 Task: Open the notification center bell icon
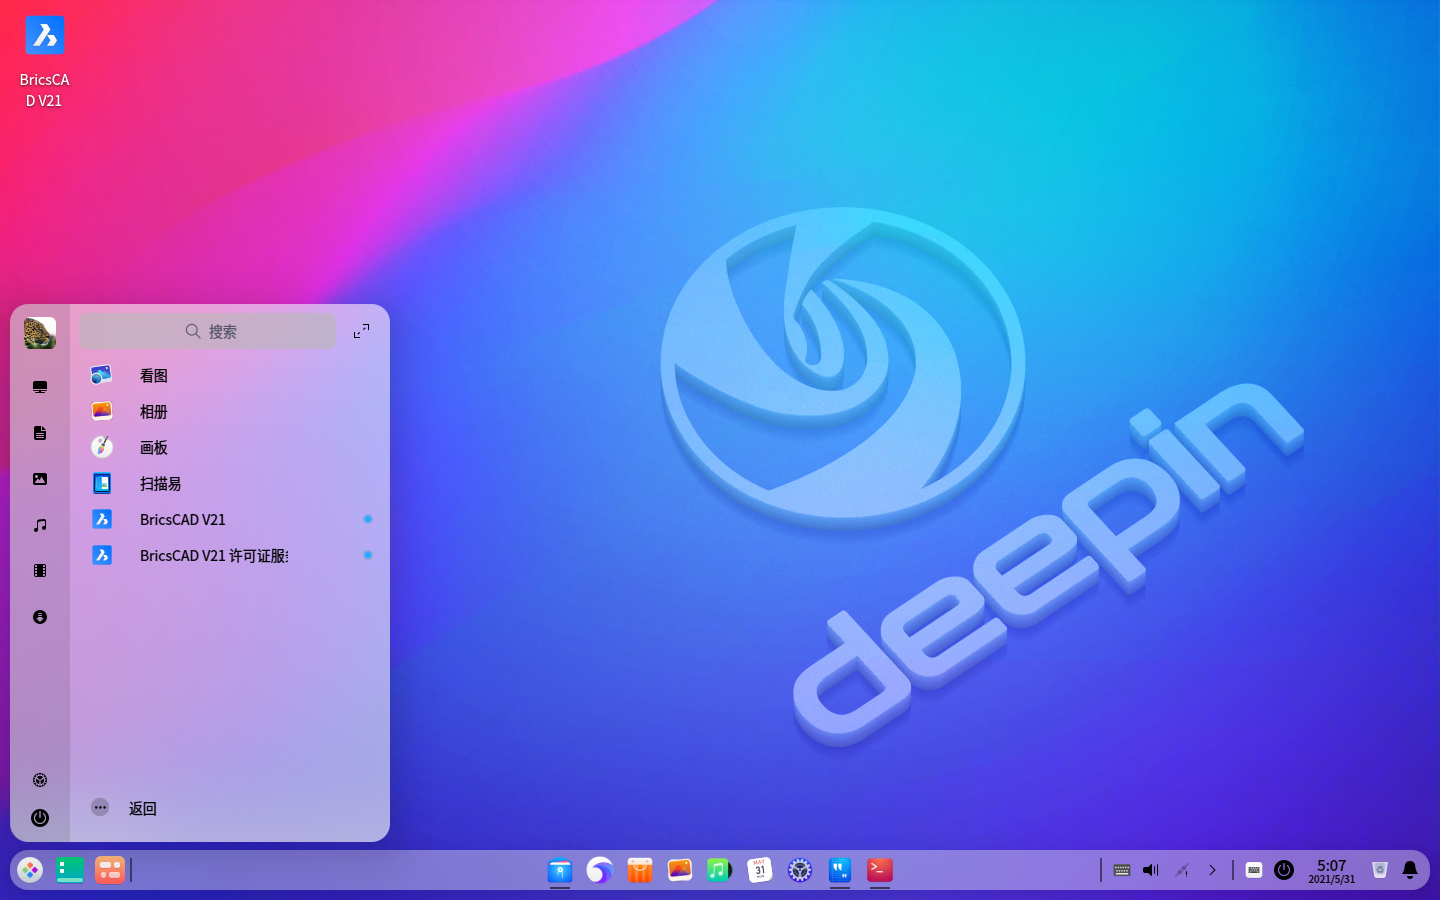1410,870
